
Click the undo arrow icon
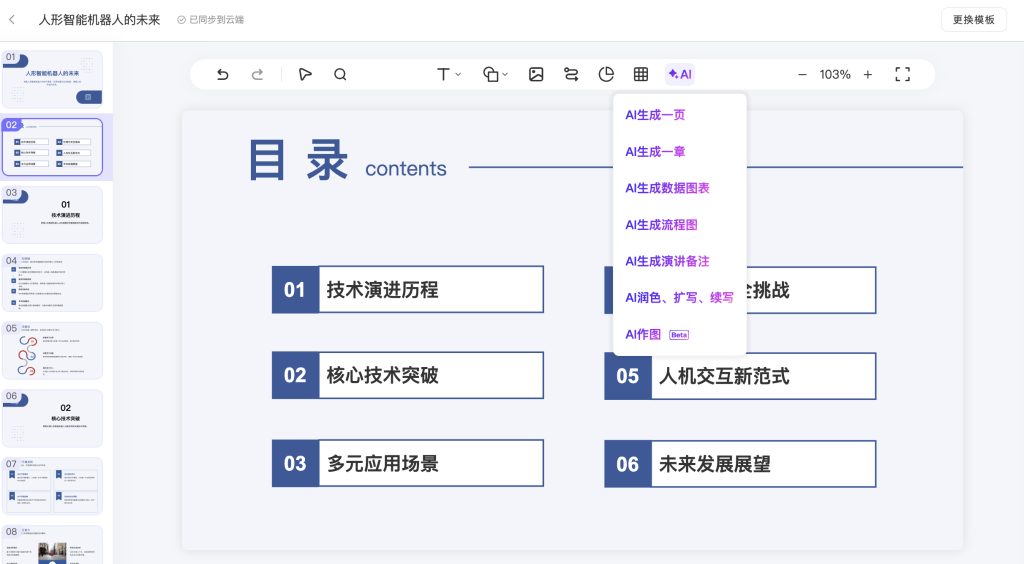click(x=223, y=74)
